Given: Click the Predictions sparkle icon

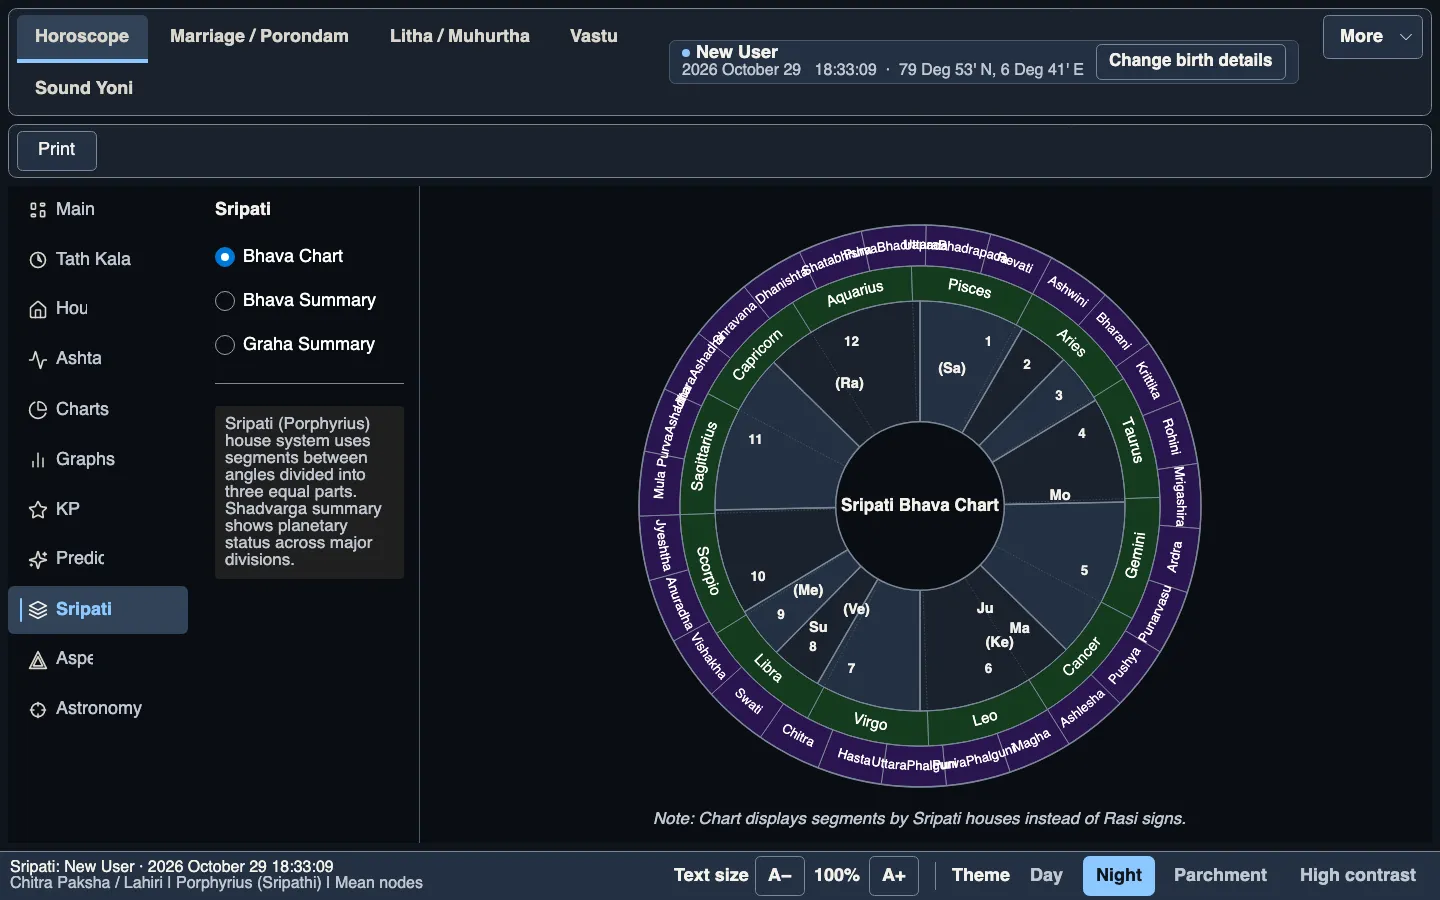Looking at the screenshot, I should (x=38, y=559).
